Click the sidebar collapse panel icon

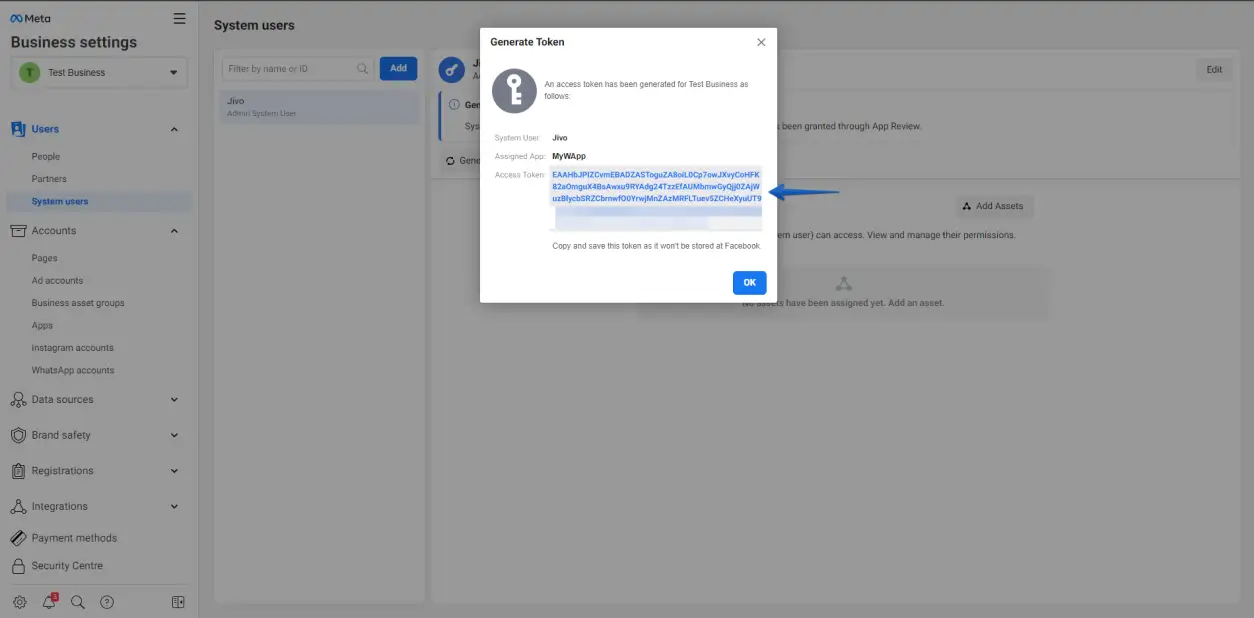click(x=178, y=602)
